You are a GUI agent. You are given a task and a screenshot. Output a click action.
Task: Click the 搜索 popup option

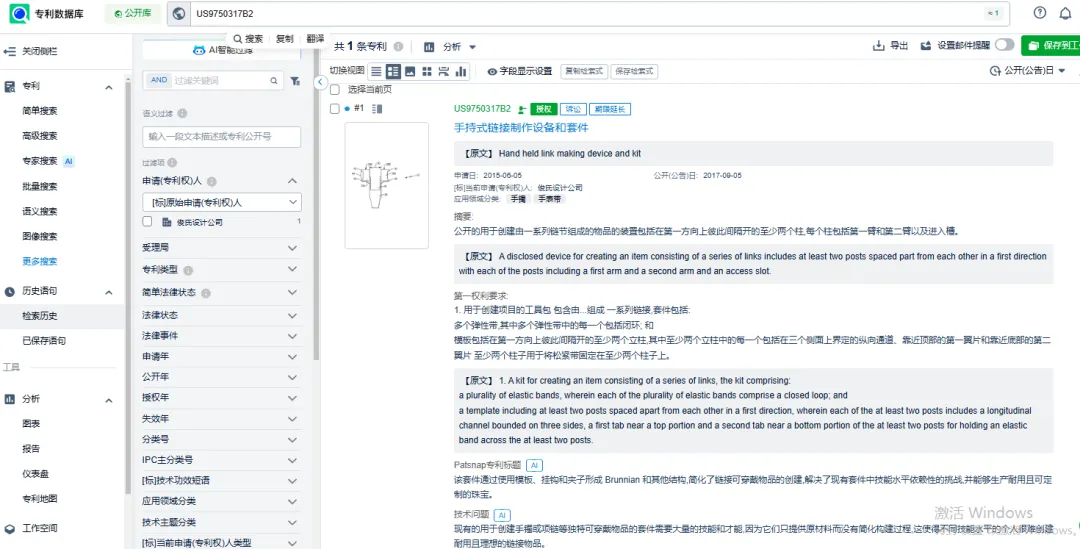(x=248, y=39)
